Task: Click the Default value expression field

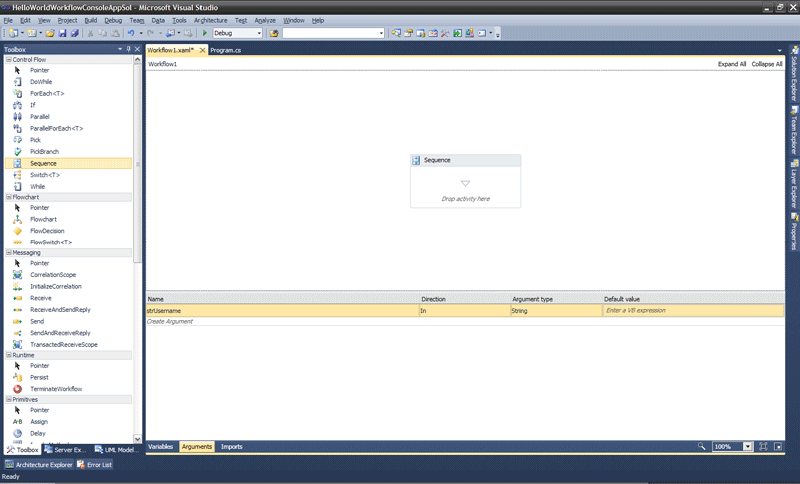Action: (x=693, y=311)
